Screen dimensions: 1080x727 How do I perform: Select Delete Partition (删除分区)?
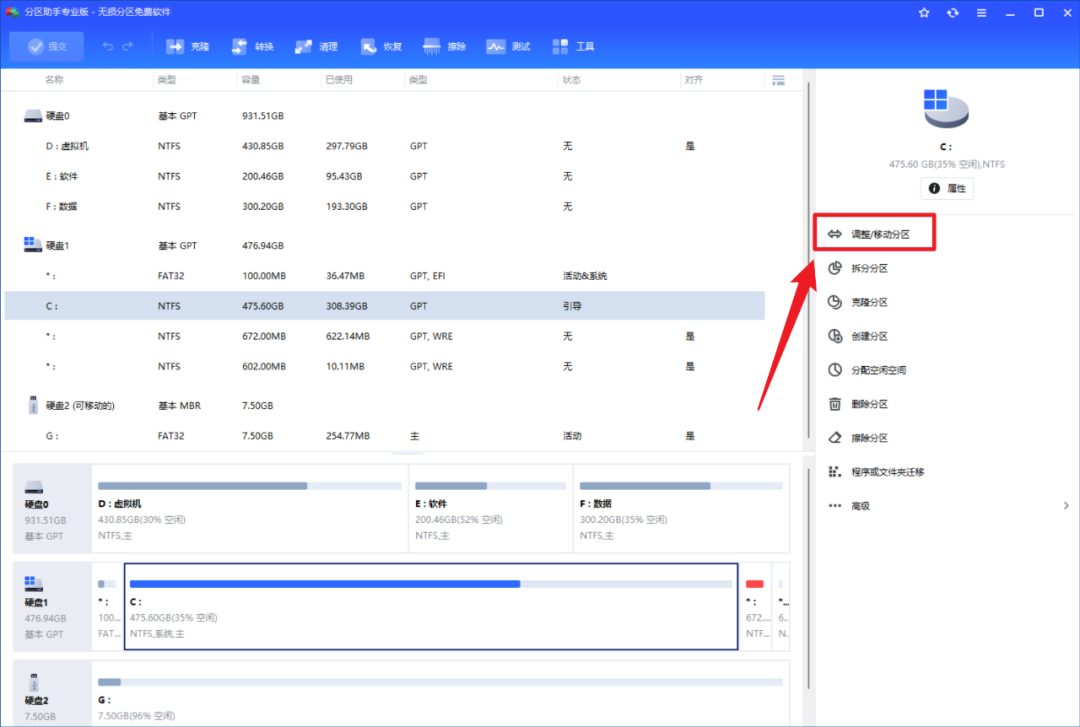pos(858,404)
